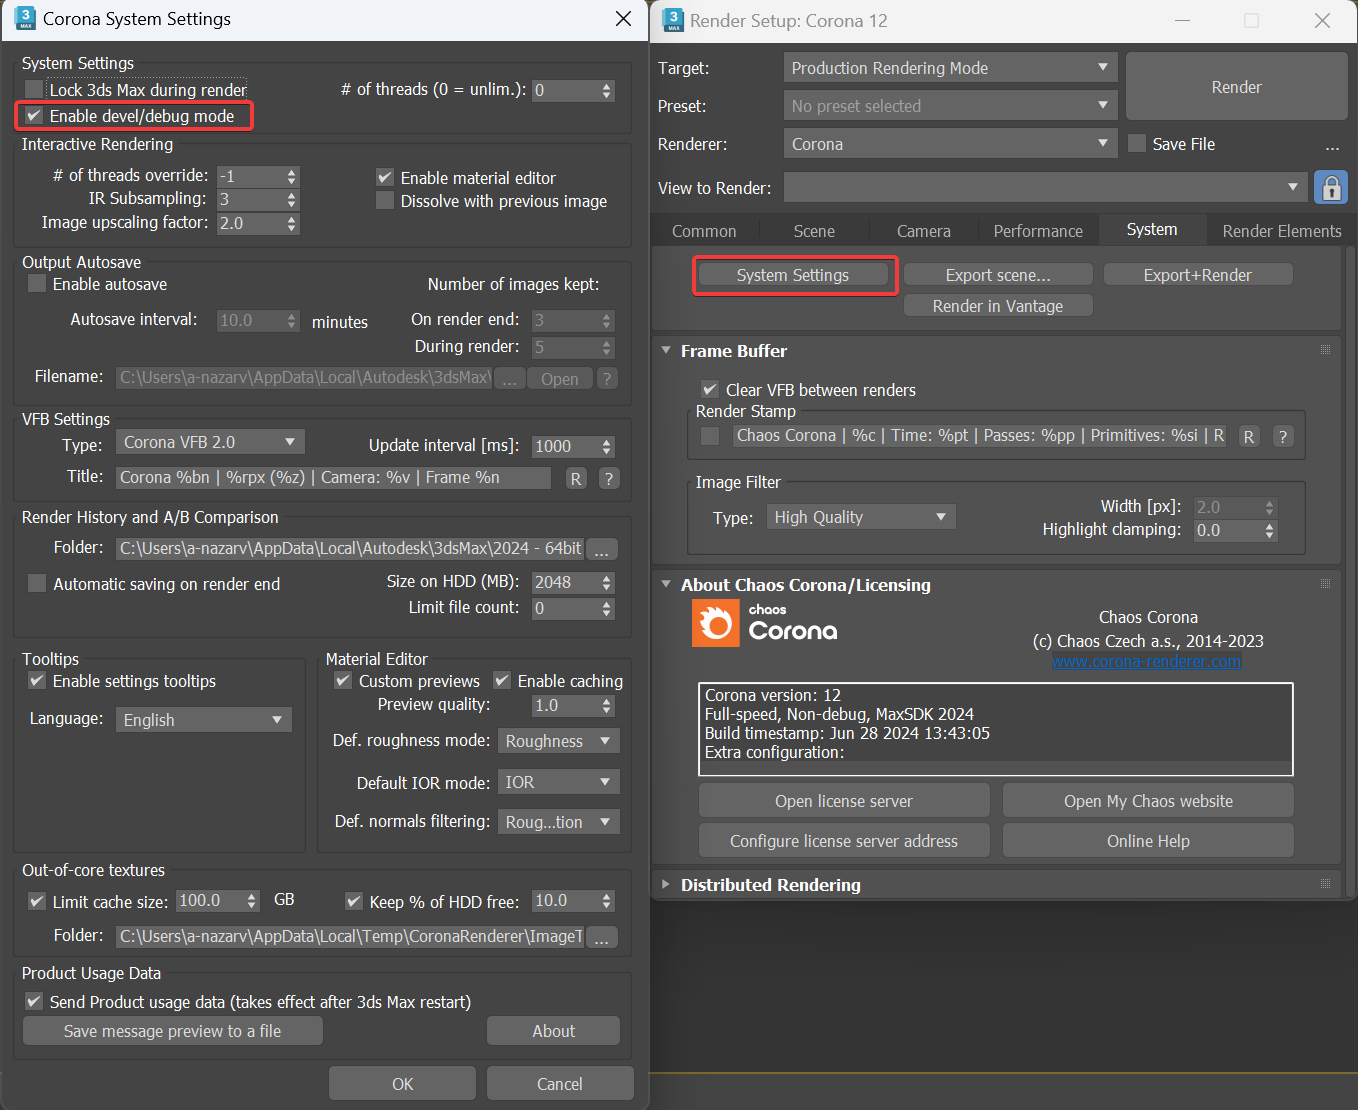
Task: Click the ? help button beside autosave Open
Action: (x=607, y=379)
